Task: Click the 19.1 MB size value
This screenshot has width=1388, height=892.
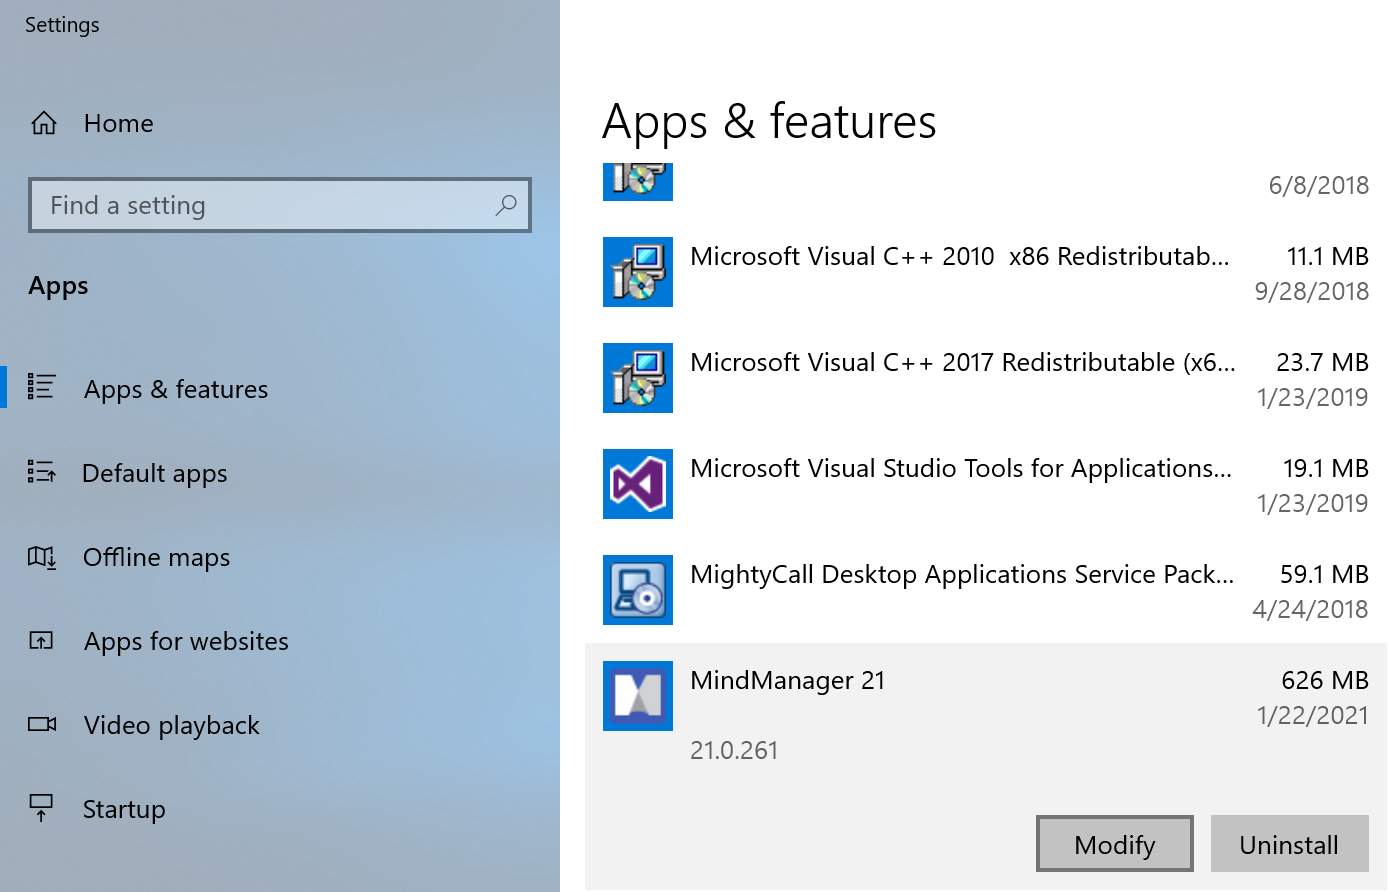Action: pyautogui.click(x=1326, y=468)
